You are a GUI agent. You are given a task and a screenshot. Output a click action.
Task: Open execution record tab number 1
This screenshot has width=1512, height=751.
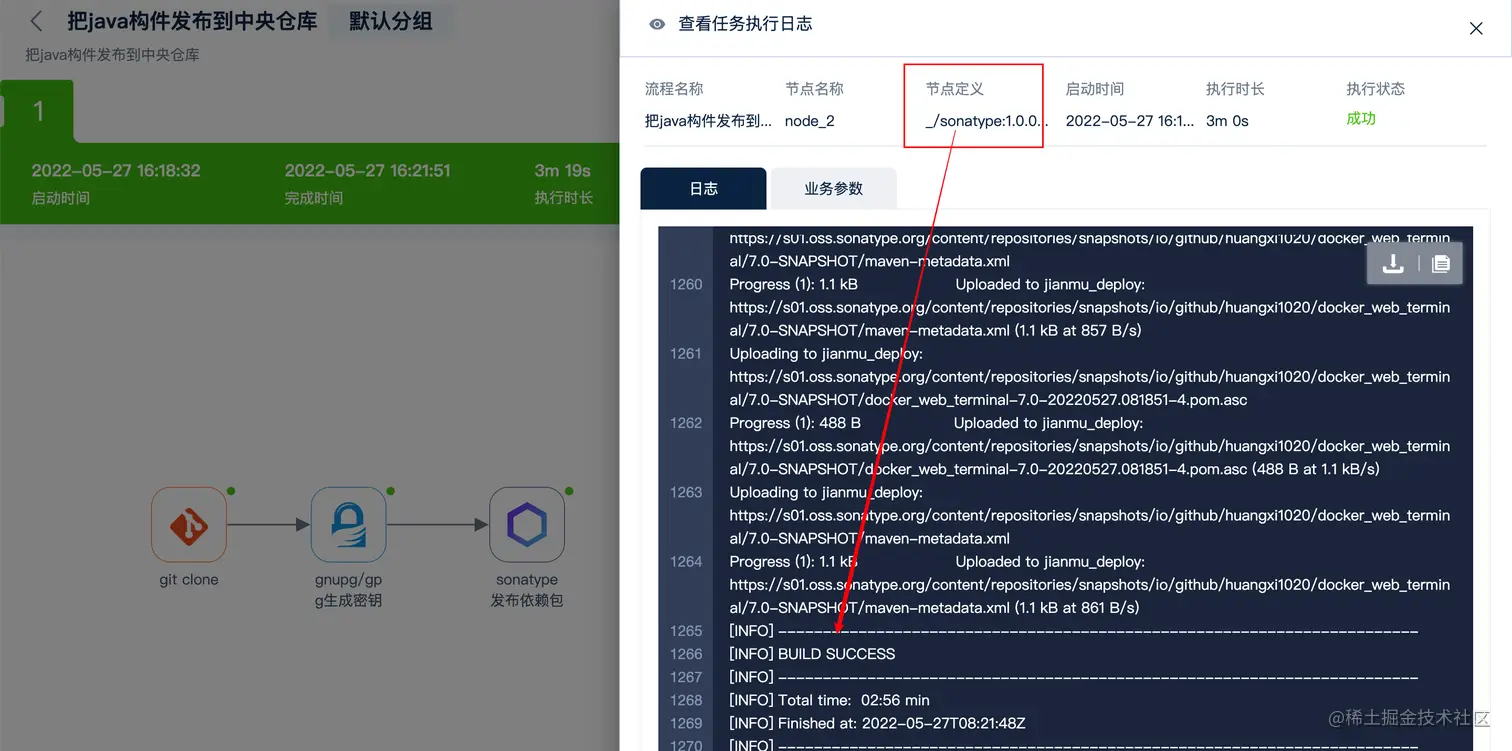point(38,110)
